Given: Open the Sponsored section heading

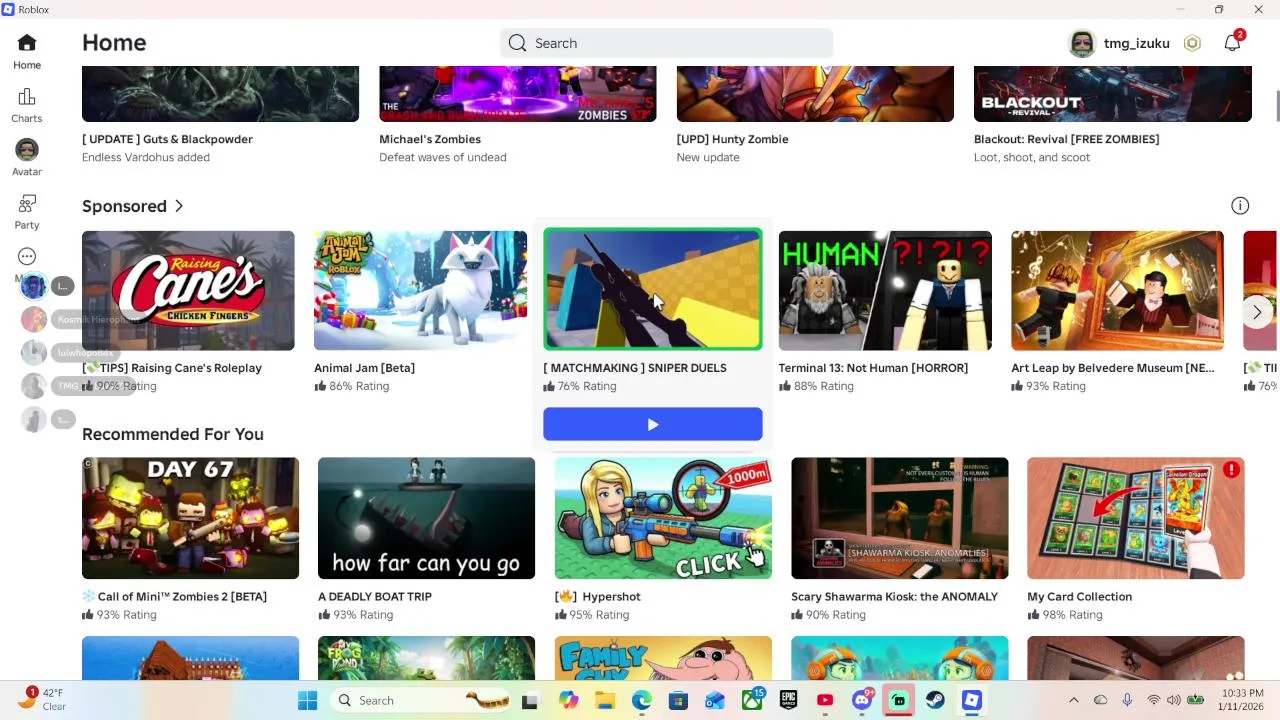Looking at the screenshot, I should tap(124, 206).
